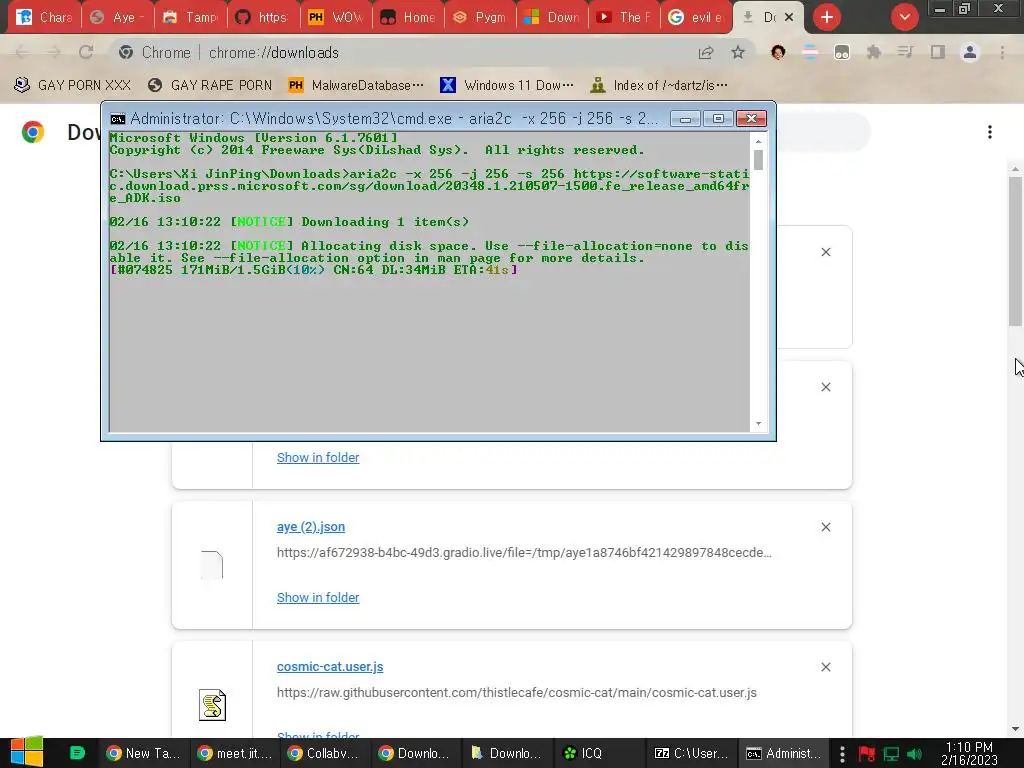Open the Index of /~dartz/is… bookmark
The image size is (1024, 768).
[x=658, y=85]
